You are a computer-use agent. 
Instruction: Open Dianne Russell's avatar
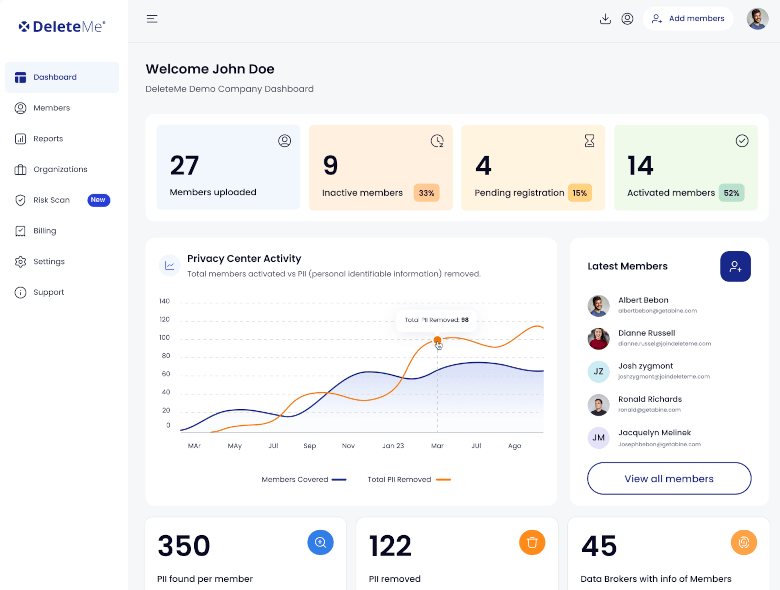coord(598,339)
